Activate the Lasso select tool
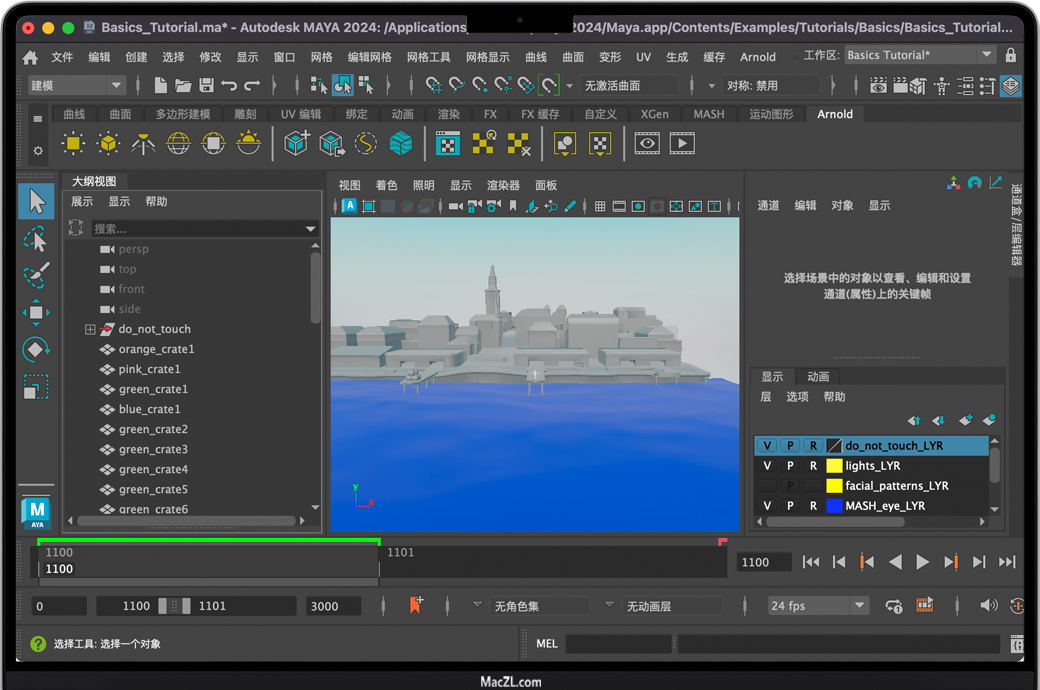Screen dimensions: 1040x690 click(x=36, y=239)
